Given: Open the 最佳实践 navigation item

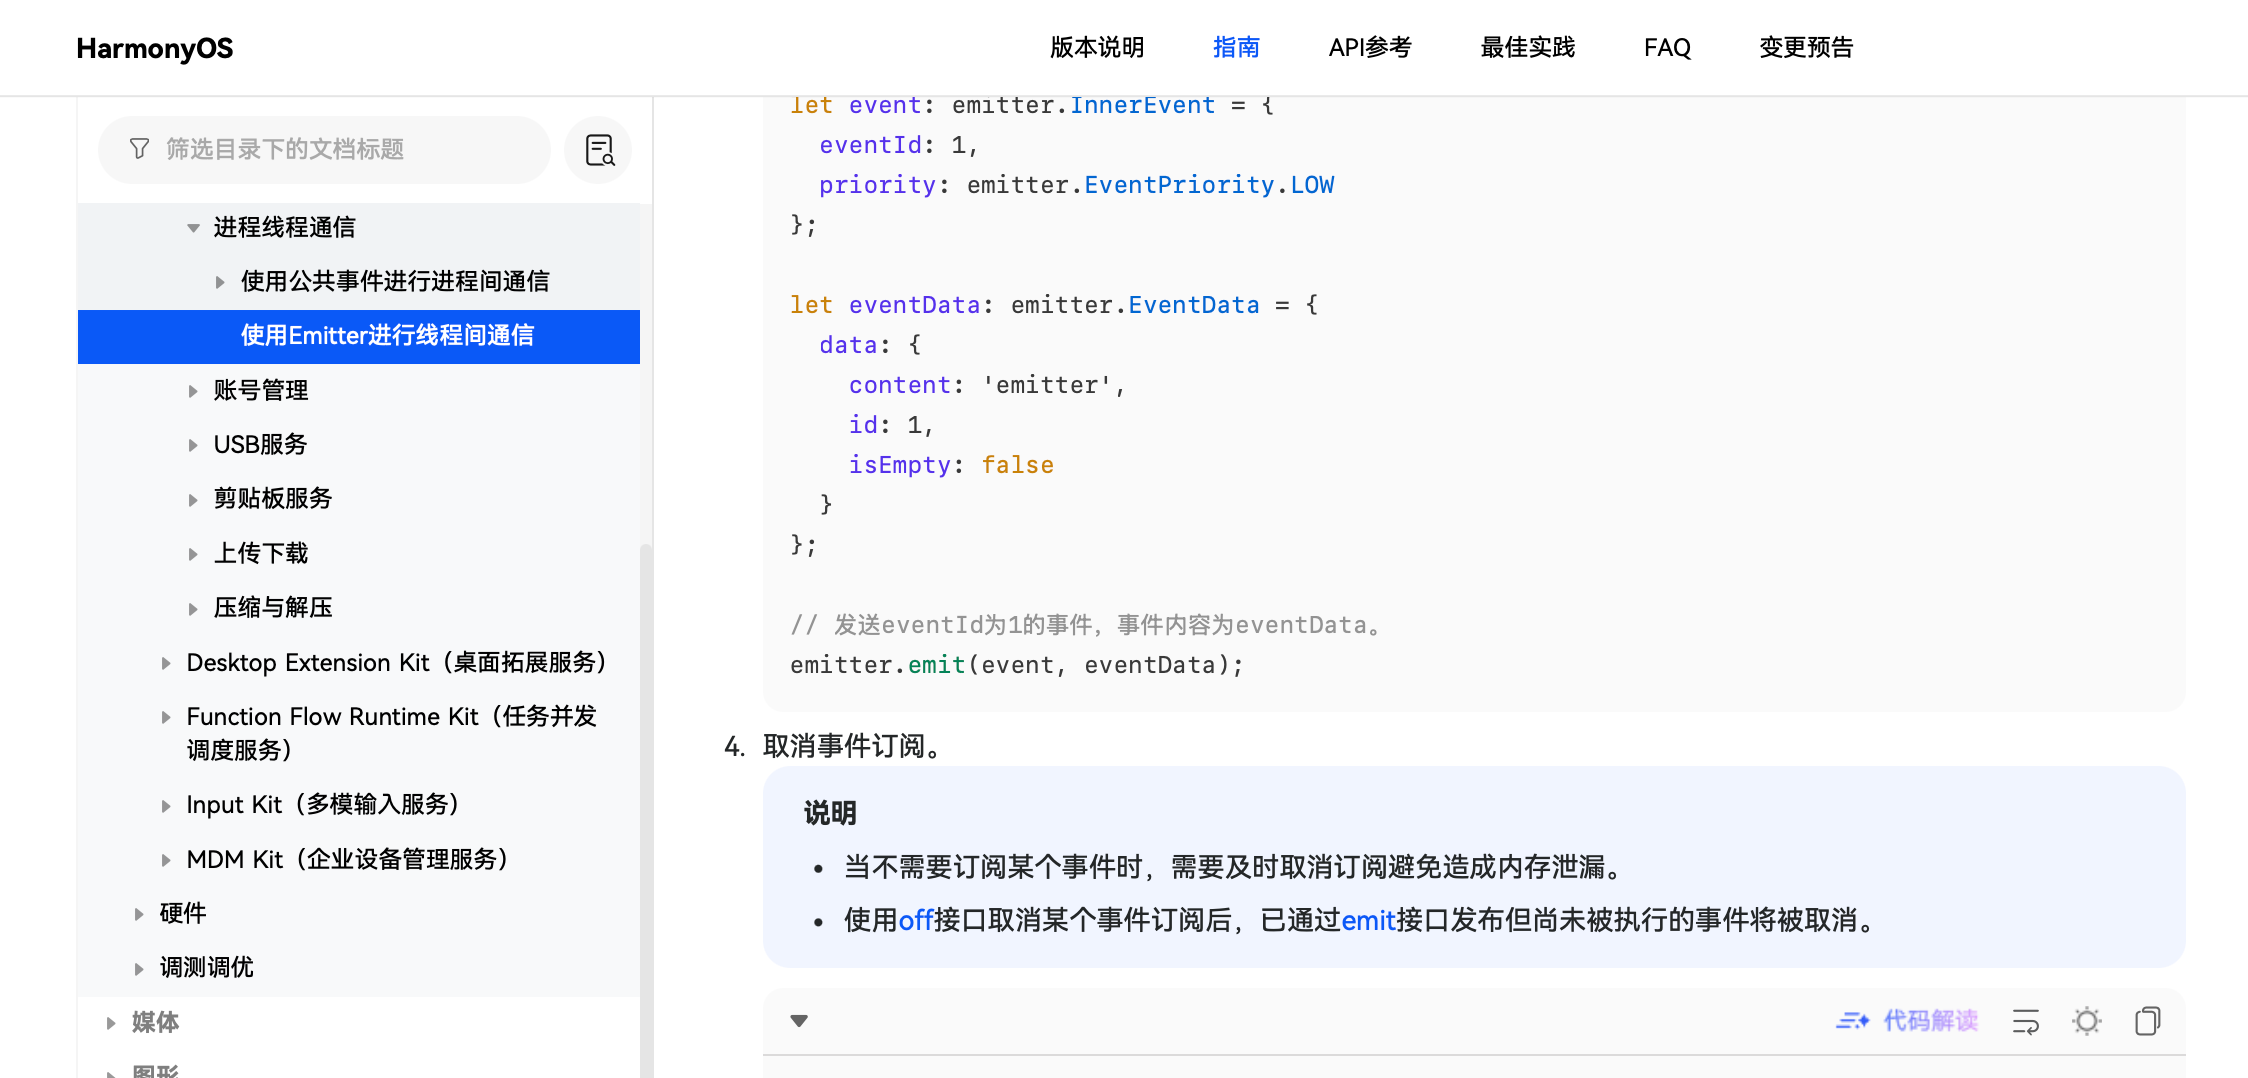Looking at the screenshot, I should click(1527, 47).
